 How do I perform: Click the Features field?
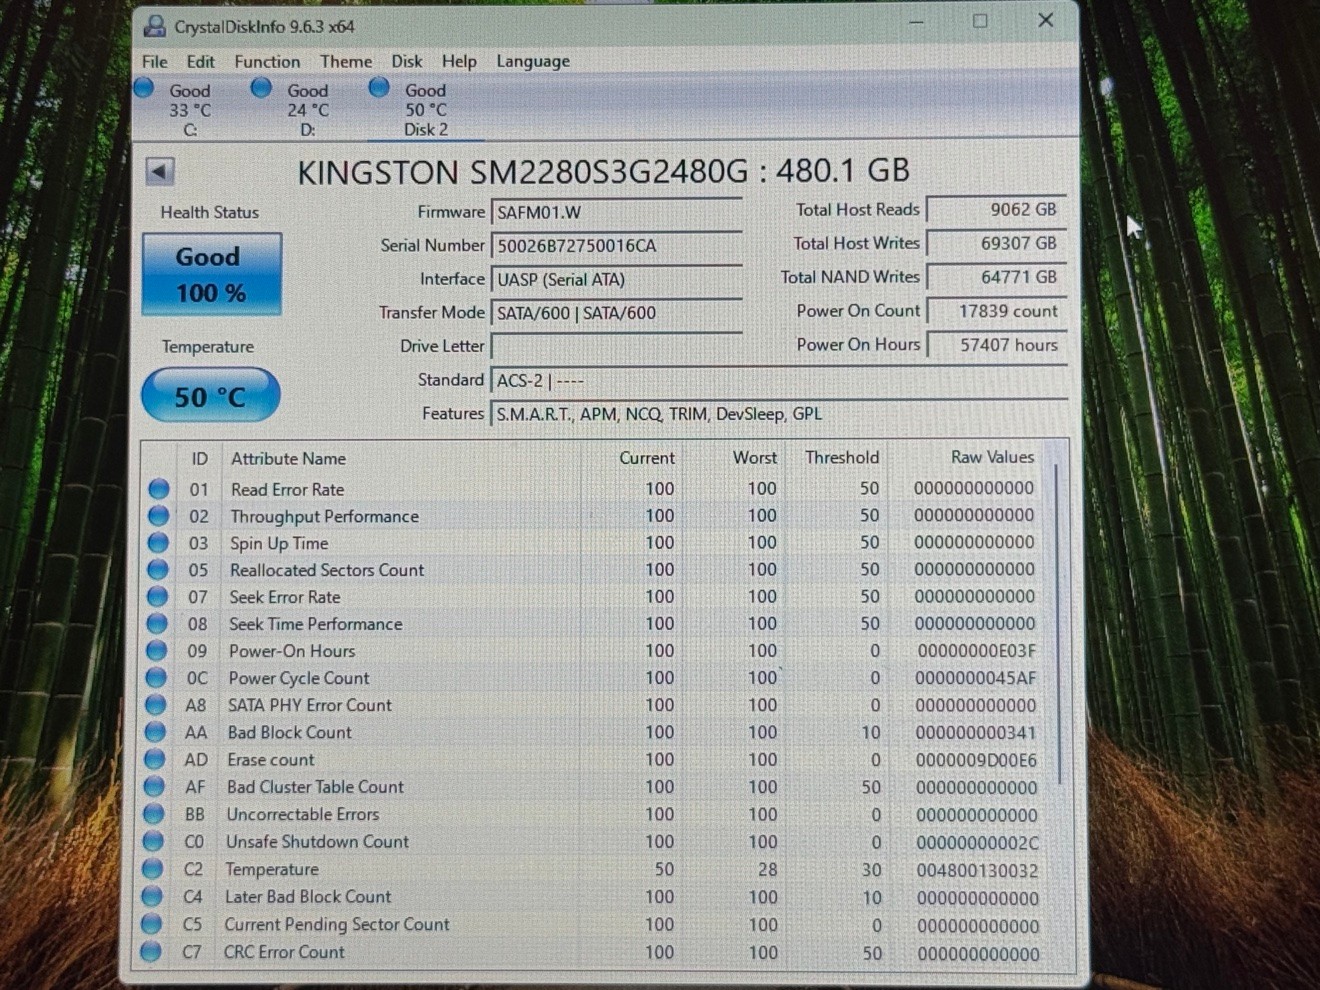click(778, 414)
